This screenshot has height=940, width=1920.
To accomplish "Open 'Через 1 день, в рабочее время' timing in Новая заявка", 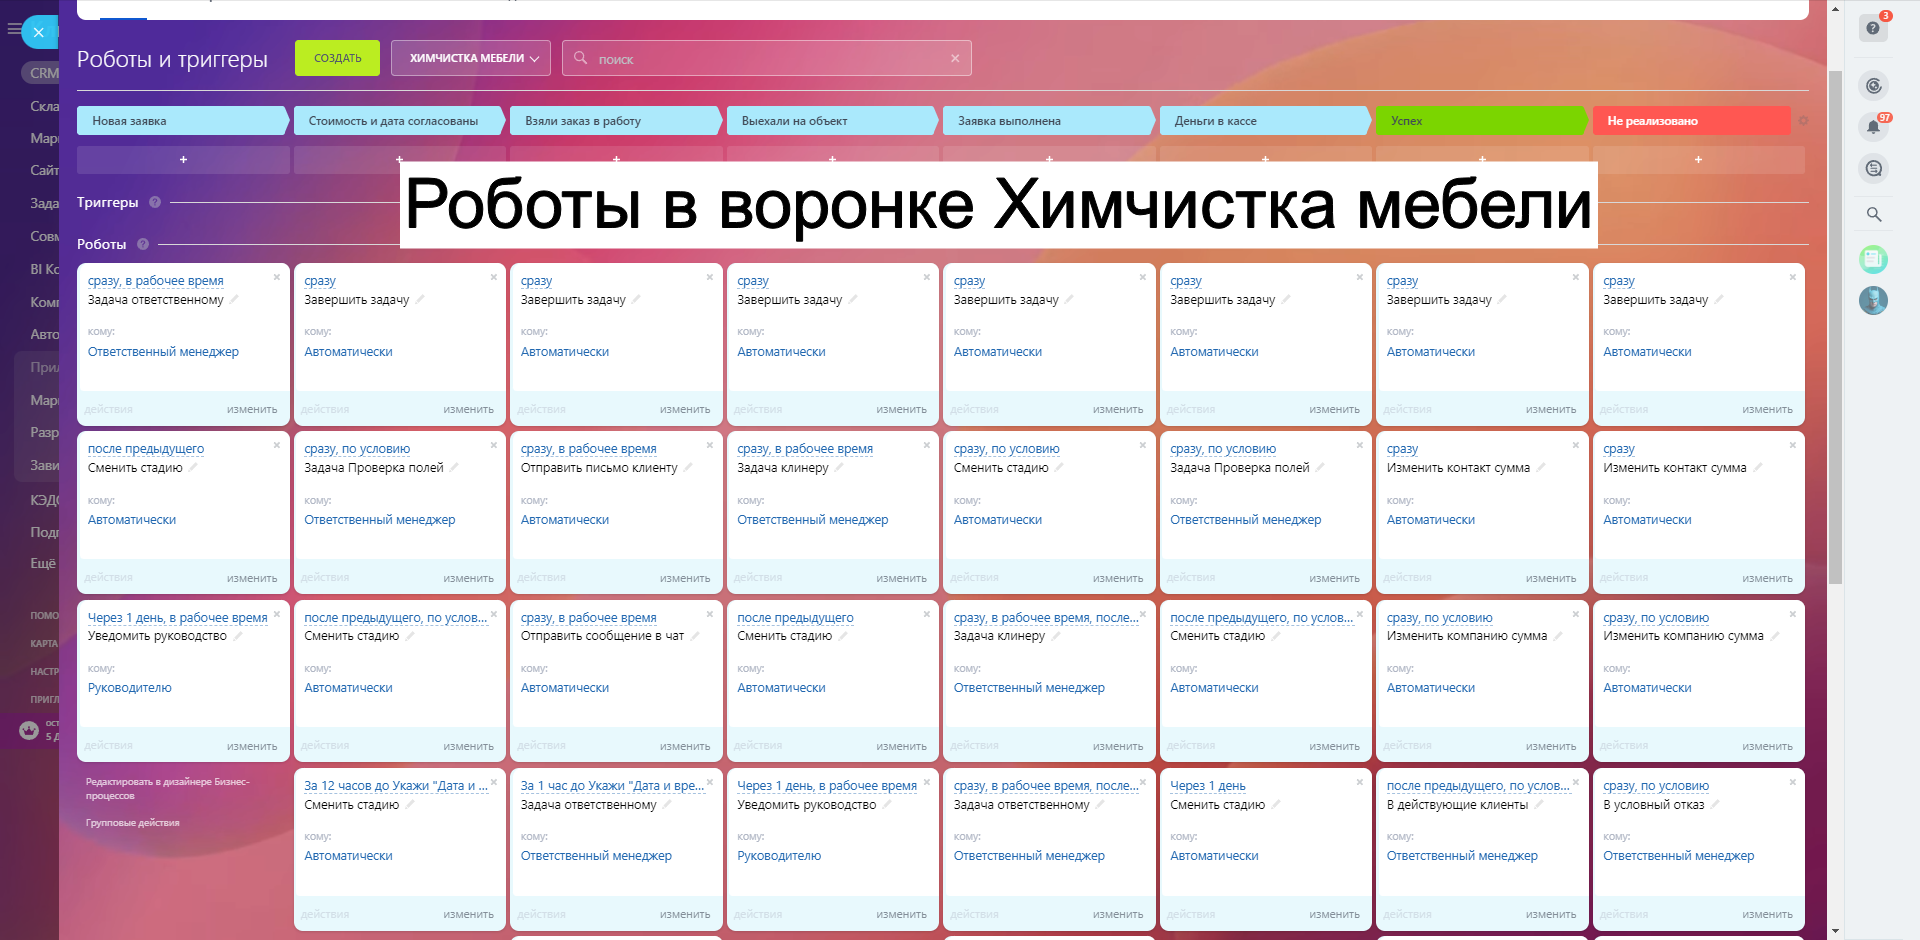I will pyautogui.click(x=177, y=618).
